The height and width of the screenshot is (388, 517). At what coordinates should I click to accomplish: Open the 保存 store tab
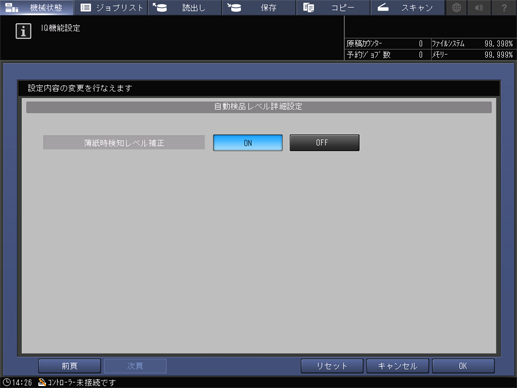(x=259, y=7)
